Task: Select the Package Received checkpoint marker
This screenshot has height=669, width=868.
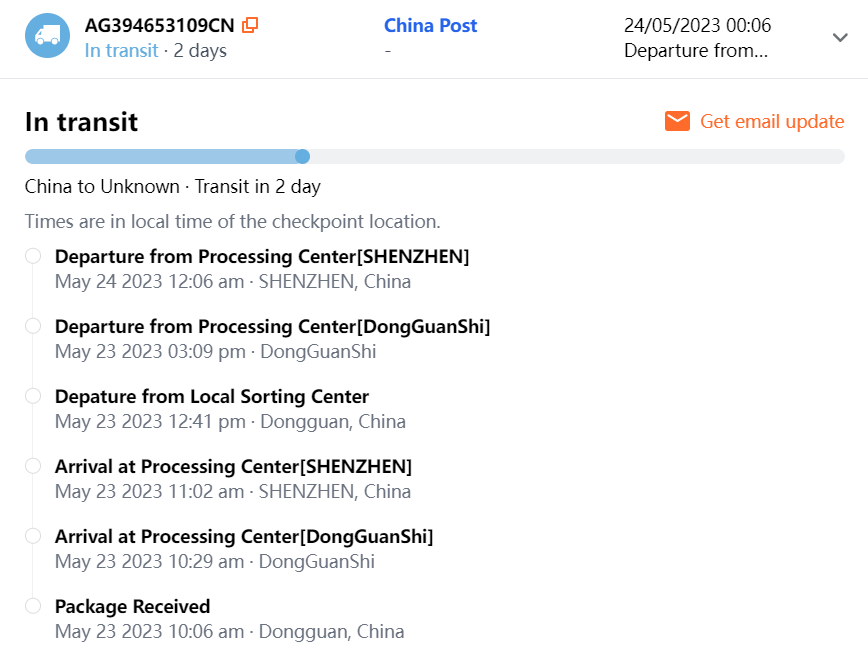Action: click(33, 606)
